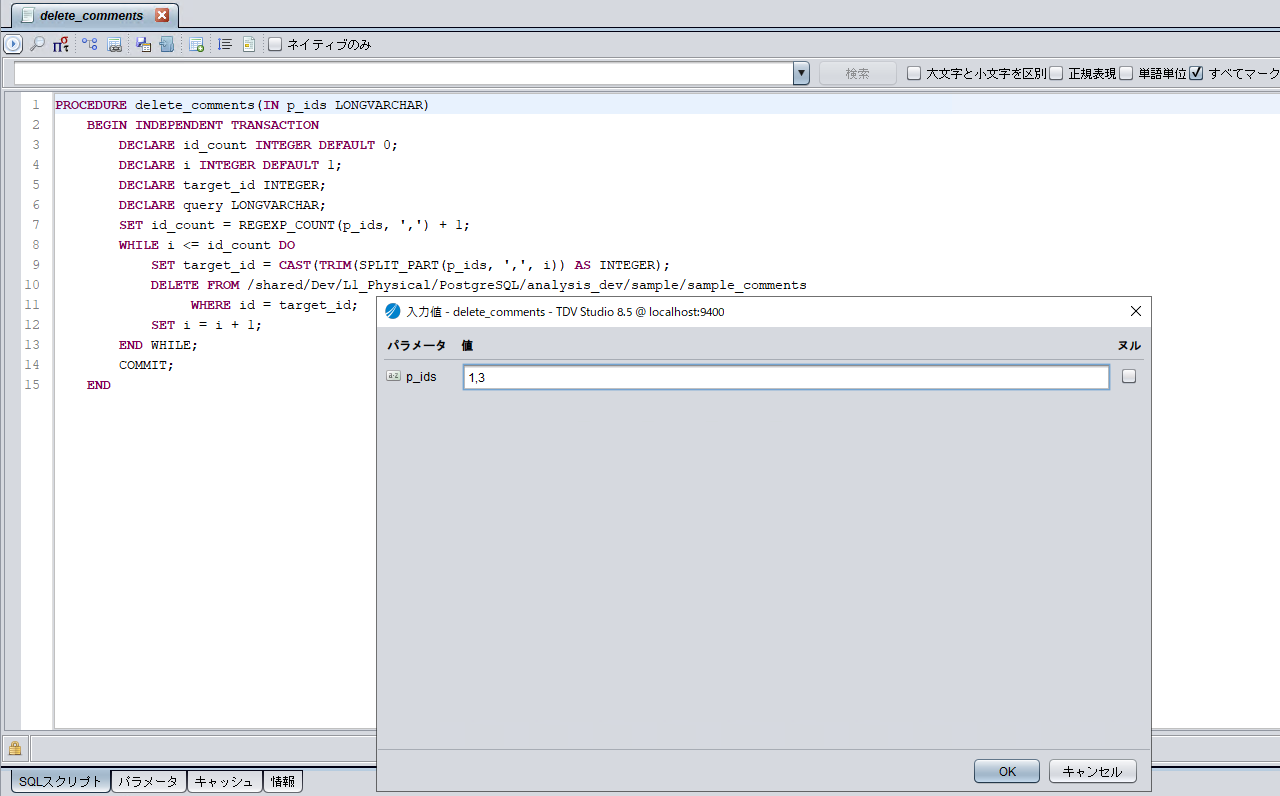Click the save-as floppy disk icon
Viewport: 1280px width, 796px height.
pyautogui.click(x=143, y=44)
